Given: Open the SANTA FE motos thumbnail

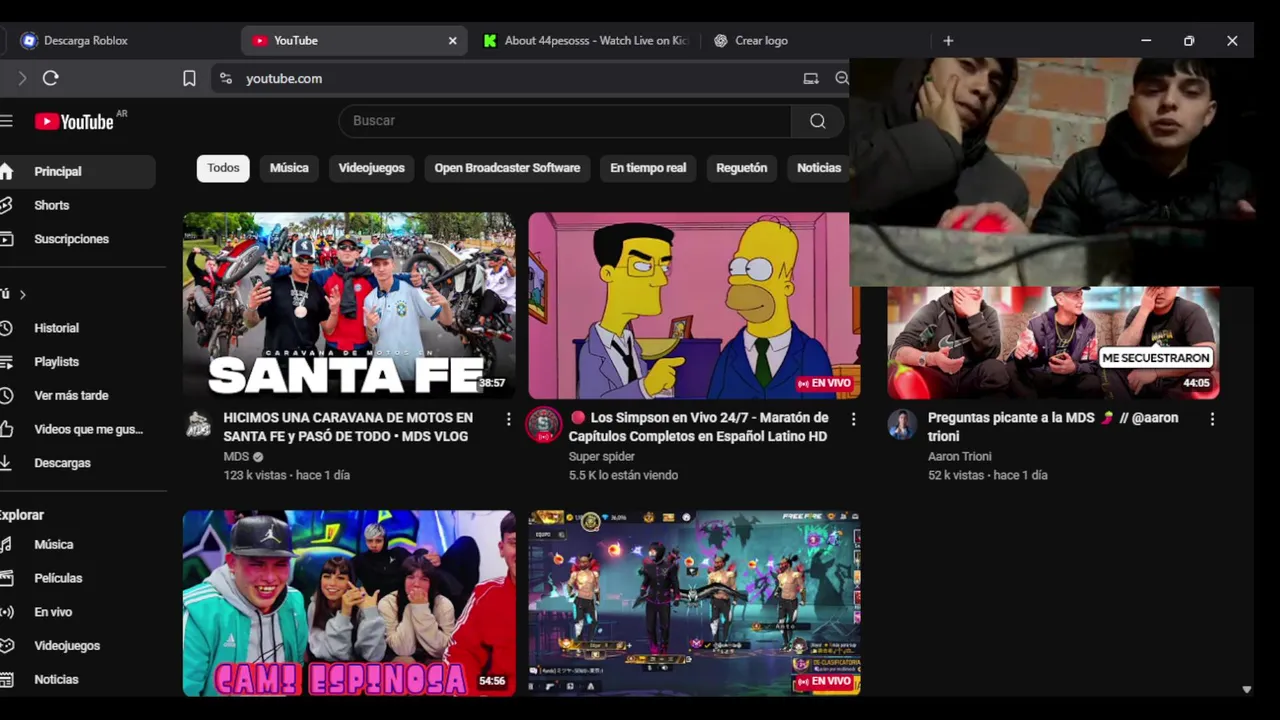Looking at the screenshot, I should (349, 305).
